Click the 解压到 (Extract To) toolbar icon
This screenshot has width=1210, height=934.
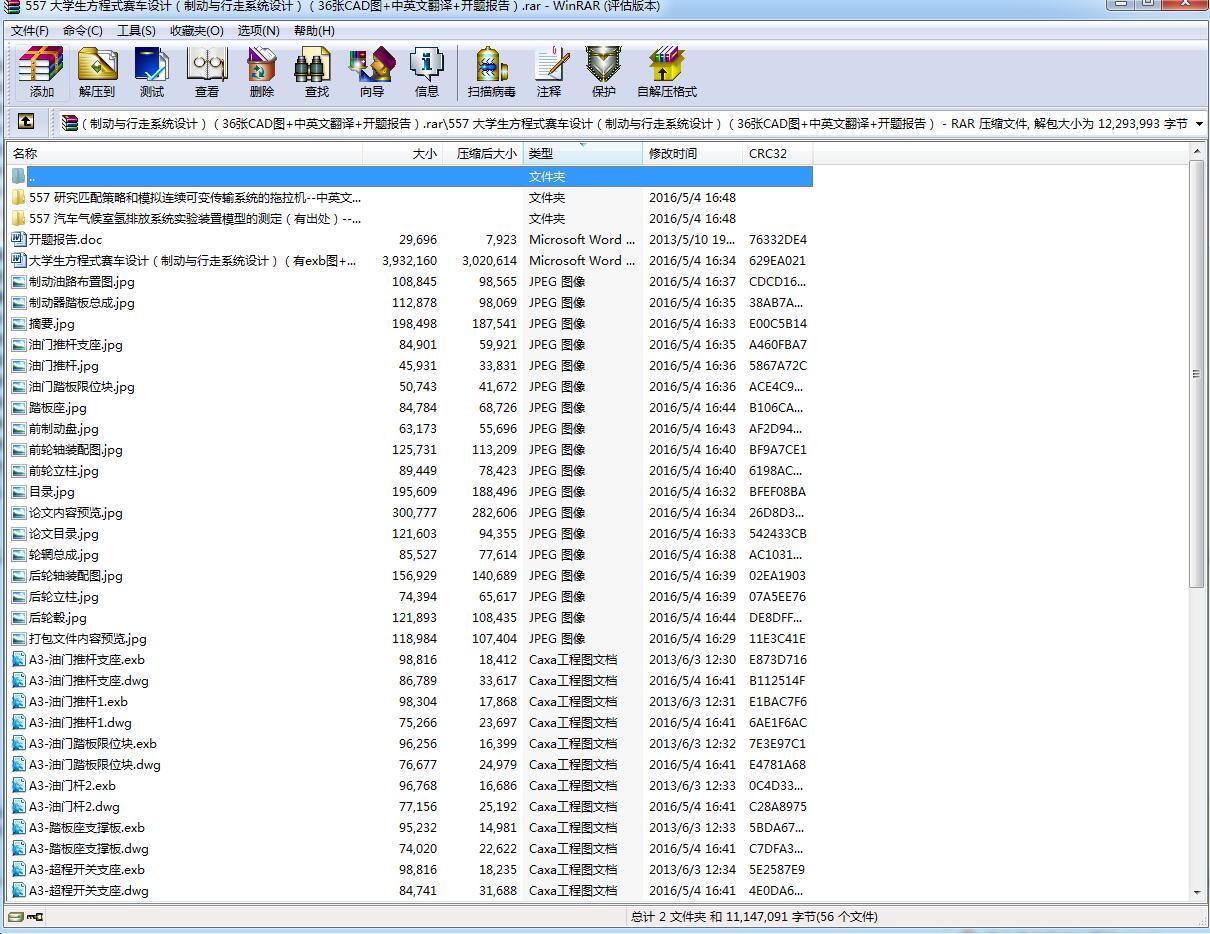point(97,65)
